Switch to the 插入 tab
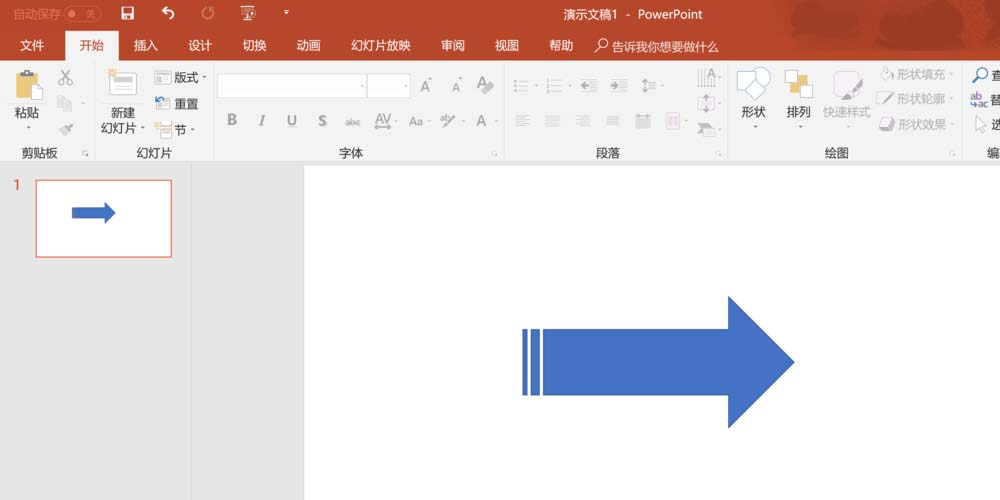Image resolution: width=1000 pixels, height=500 pixels. tap(145, 46)
